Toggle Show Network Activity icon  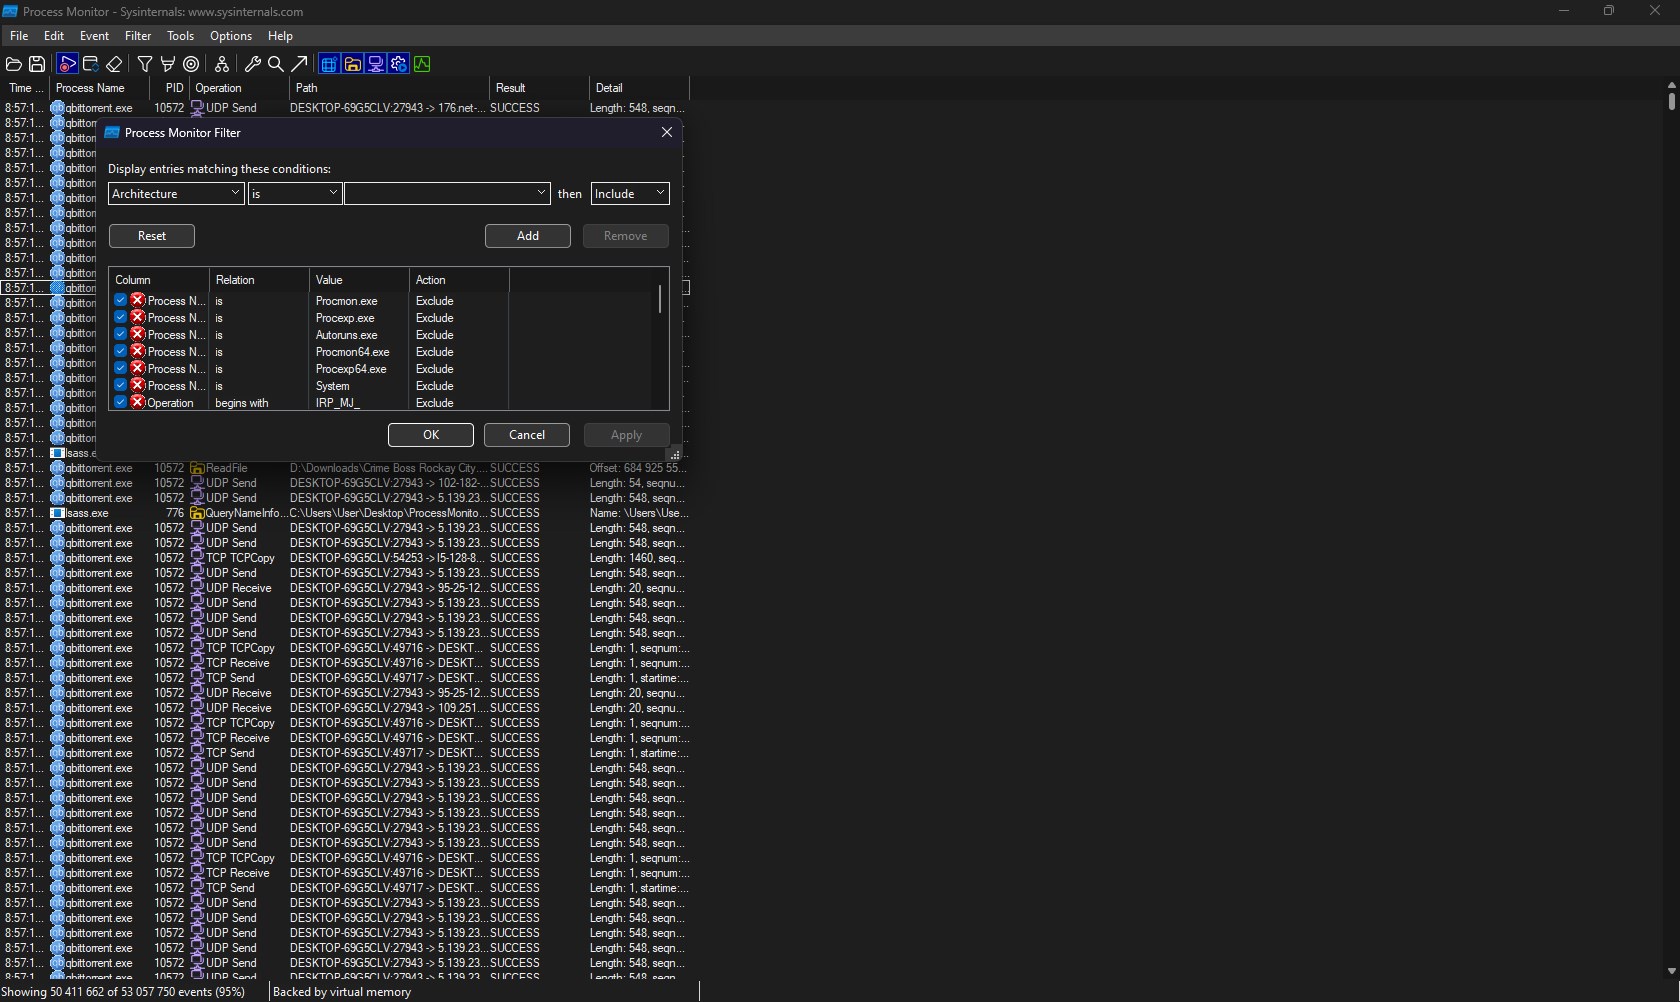pyautogui.click(x=376, y=64)
